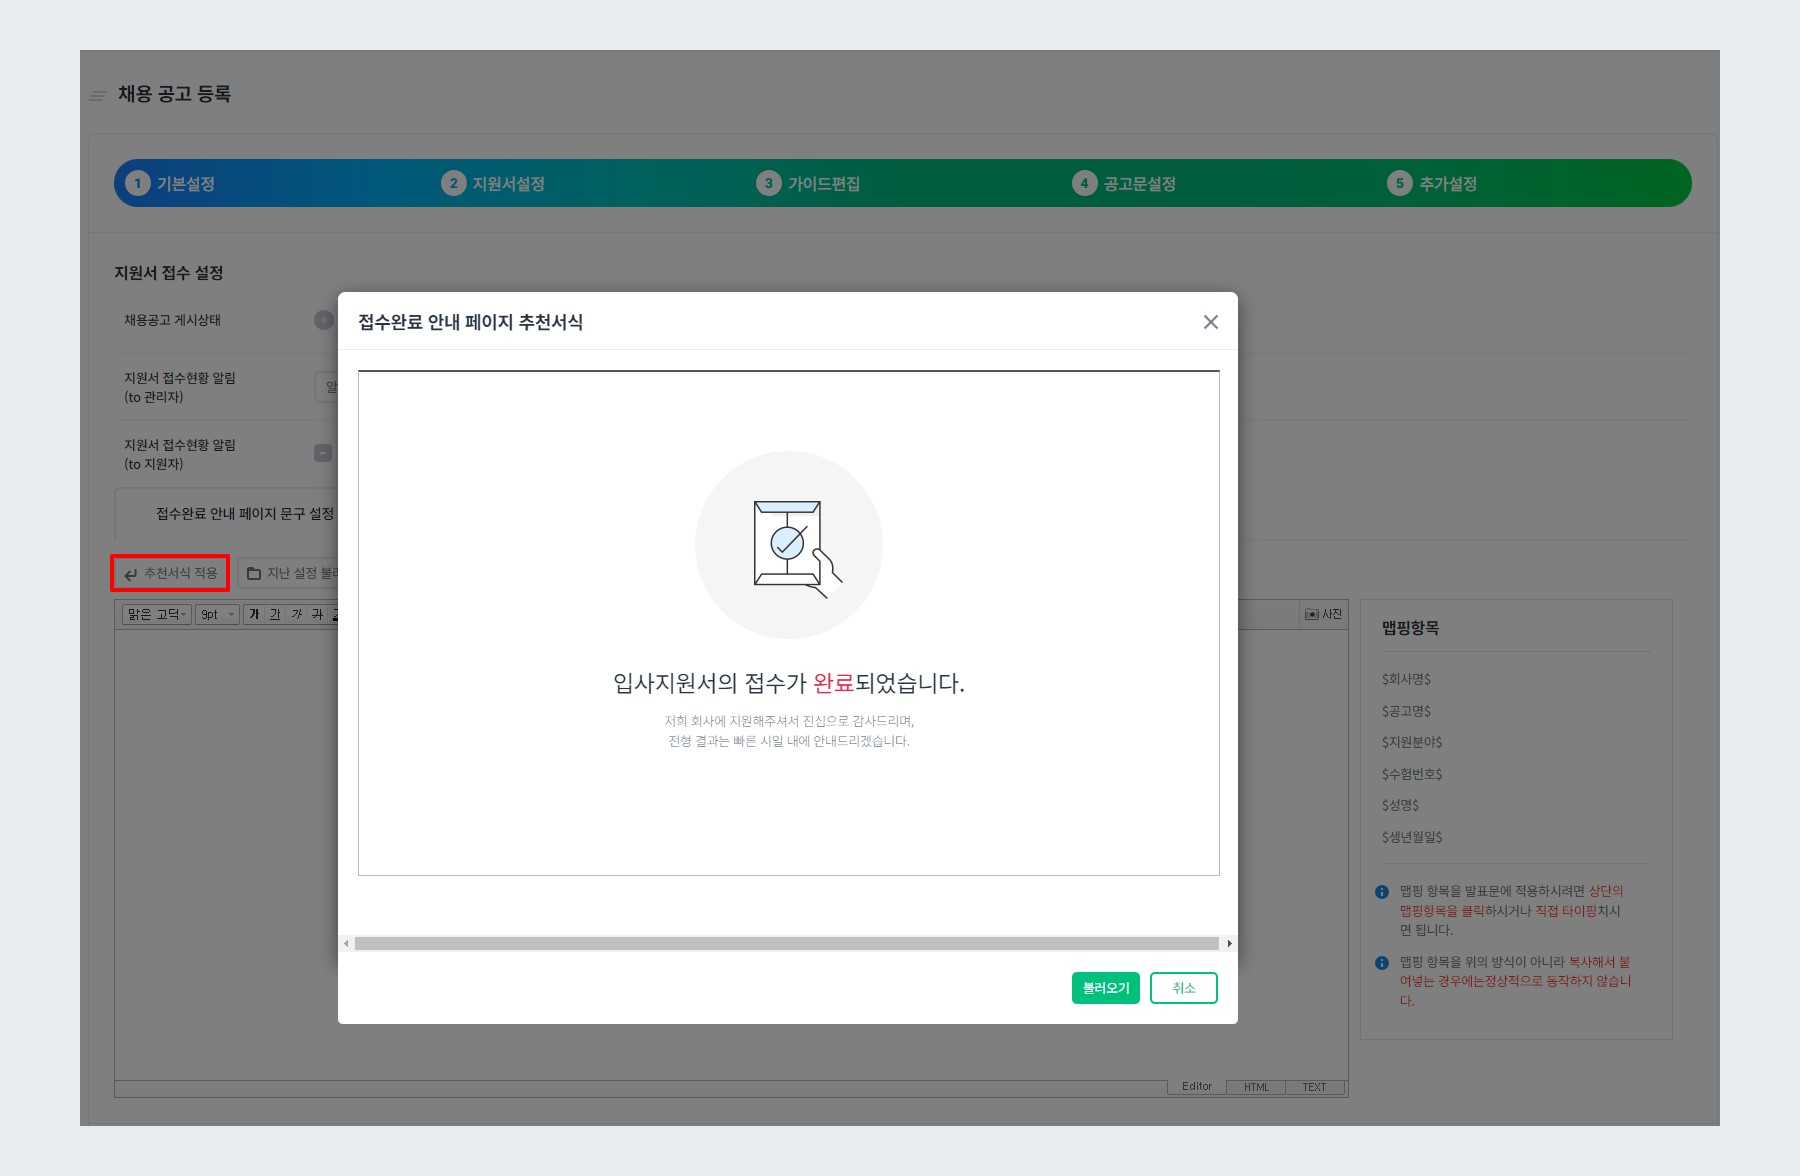
Task: Switch editor to TEXT mode tab
Action: [x=1315, y=1088]
